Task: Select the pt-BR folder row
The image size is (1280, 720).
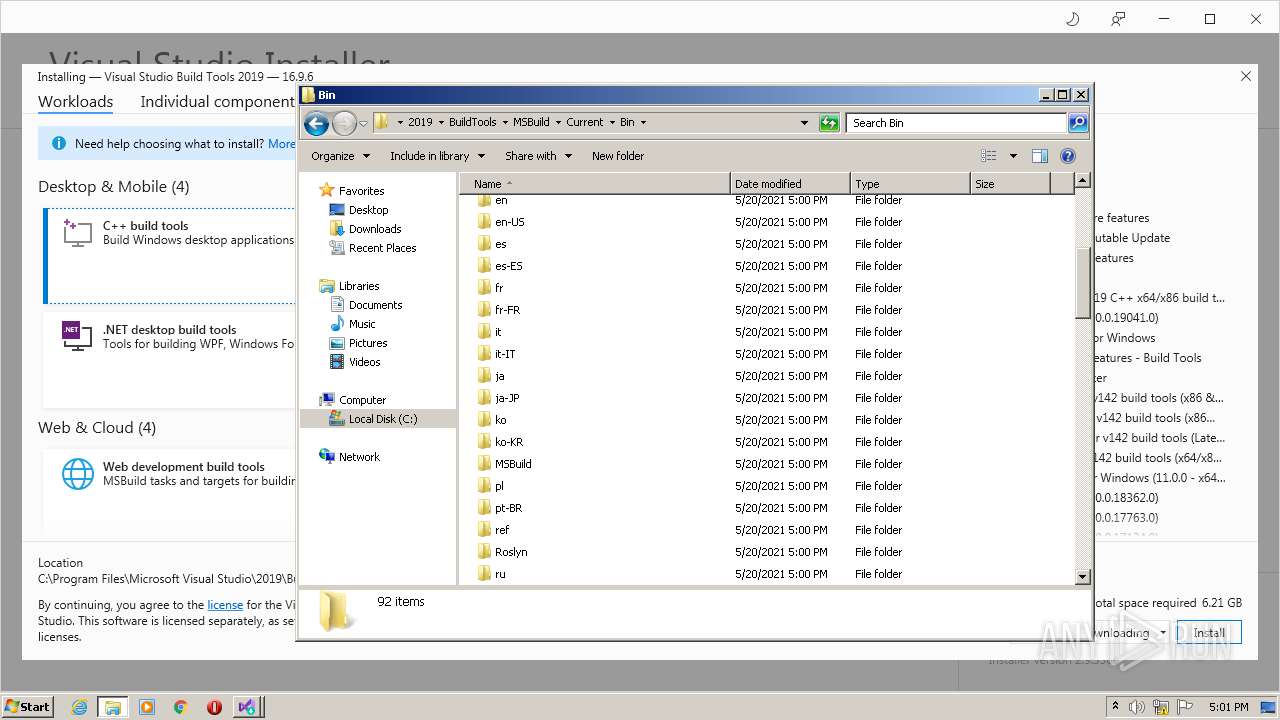Action: pos(766,508)
